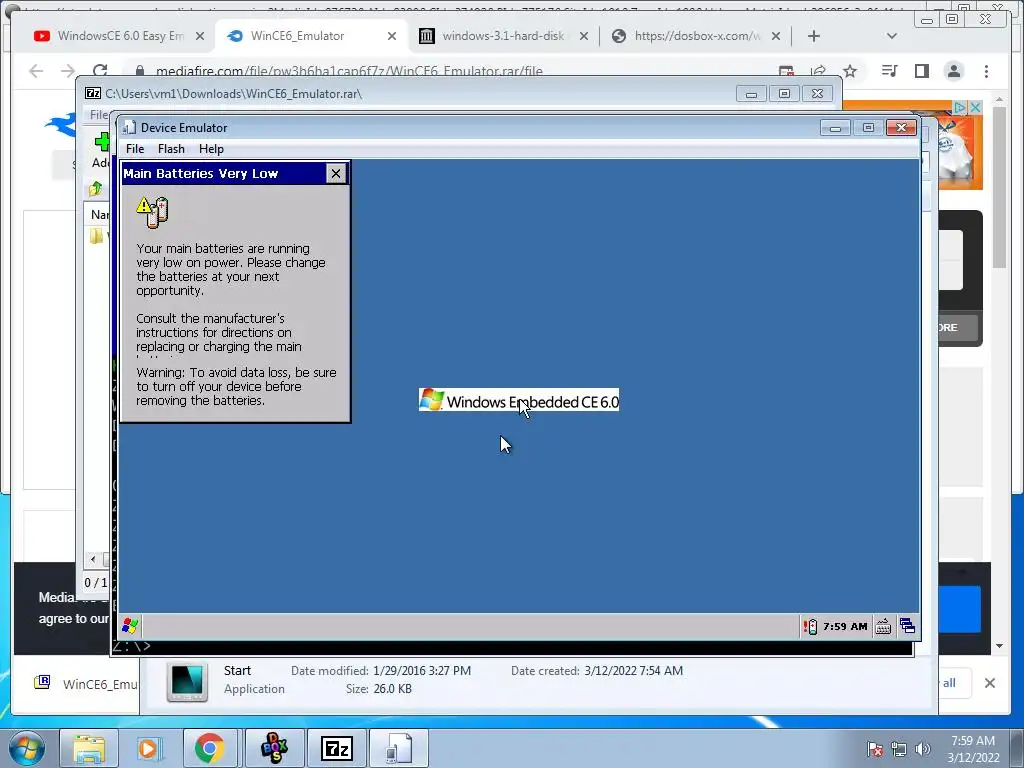The height and width of the screenshot is (768, 1024).
Task: Click the 7-Zip window title bar path
Action: tap(234, 94)
